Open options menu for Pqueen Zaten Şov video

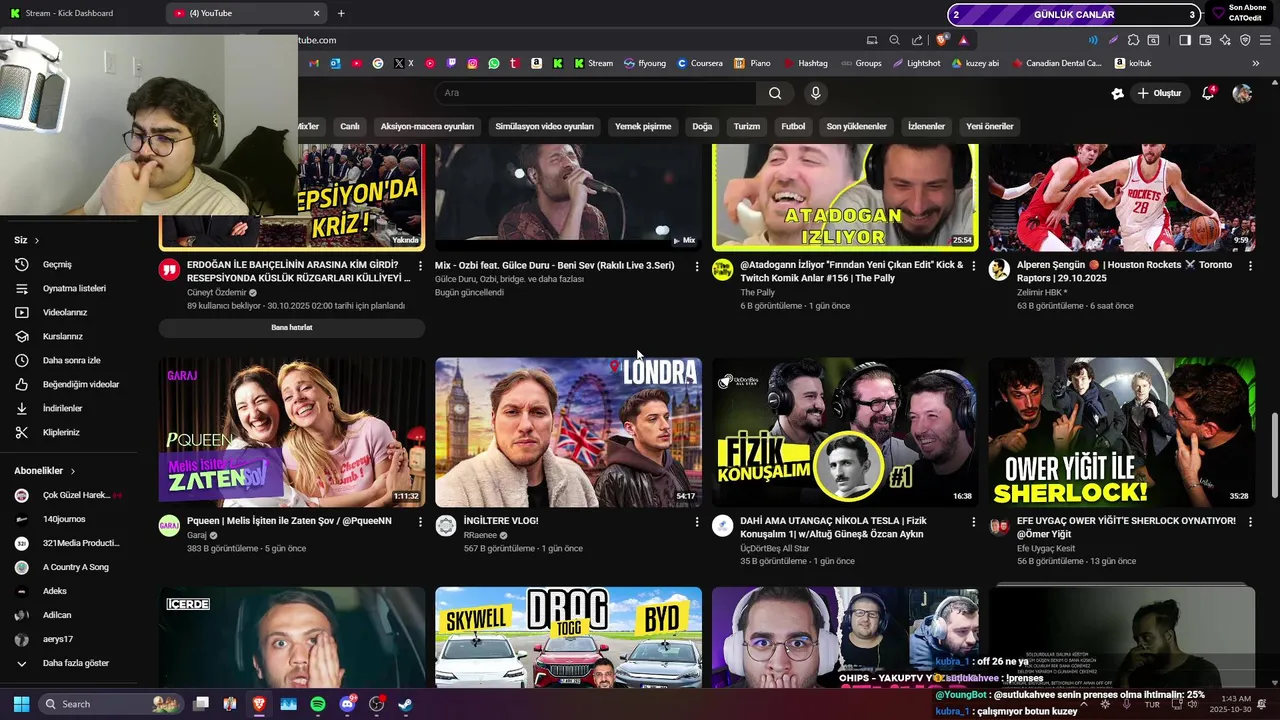point(420,522)
